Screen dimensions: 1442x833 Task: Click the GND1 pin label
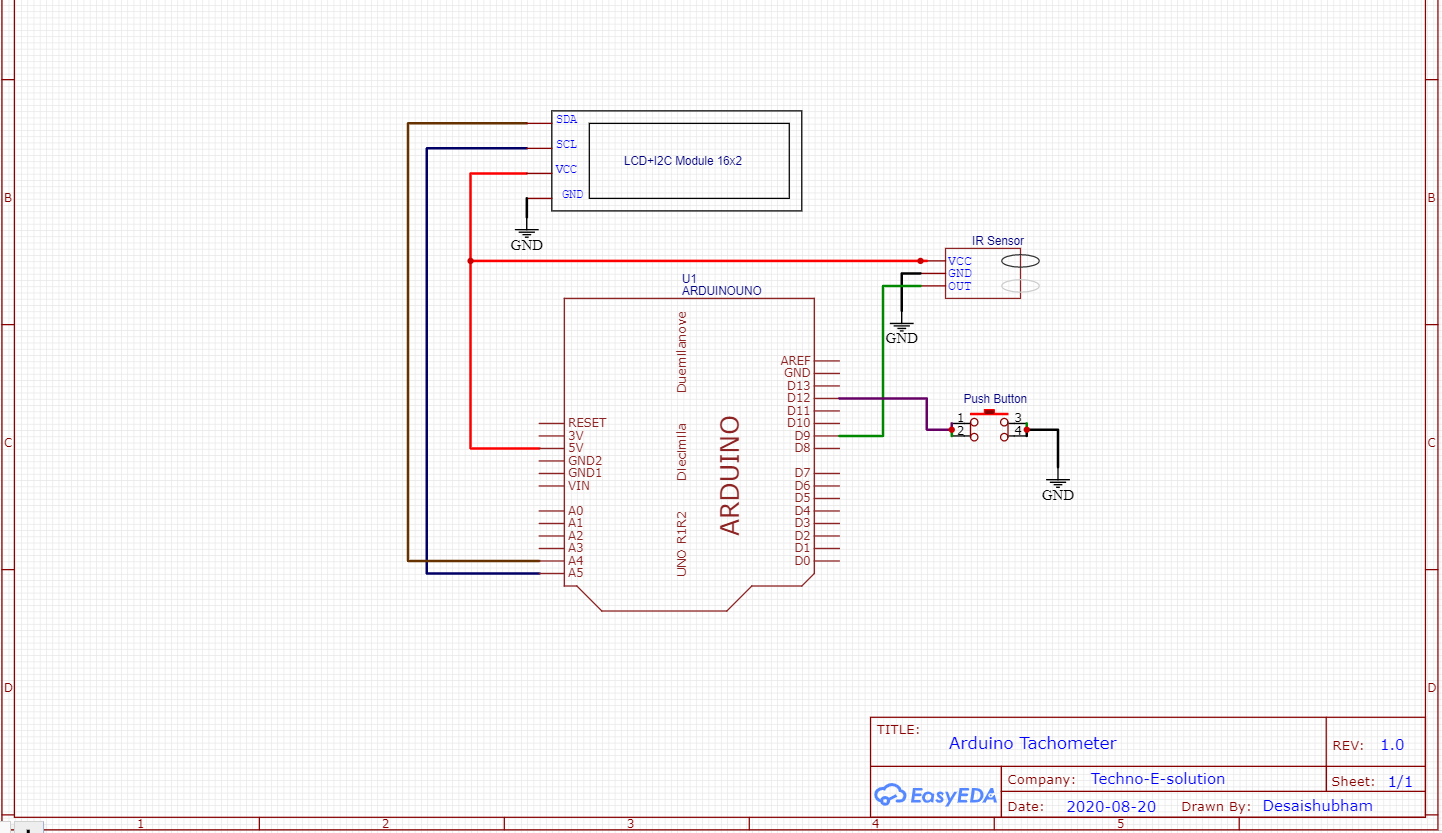(x=585, y=473)
